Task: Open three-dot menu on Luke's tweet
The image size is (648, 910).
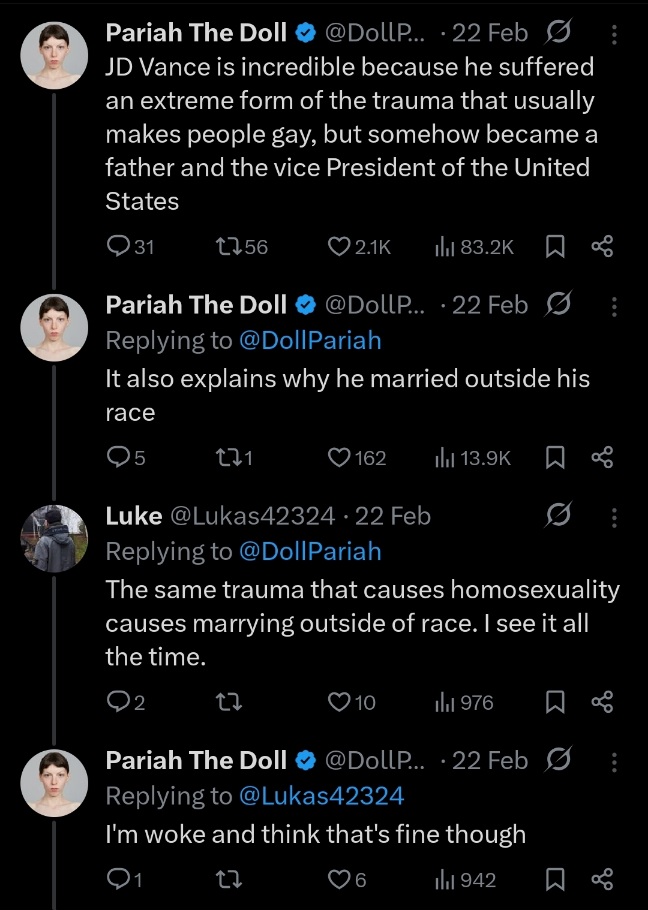Action: [x=613, y=516]
